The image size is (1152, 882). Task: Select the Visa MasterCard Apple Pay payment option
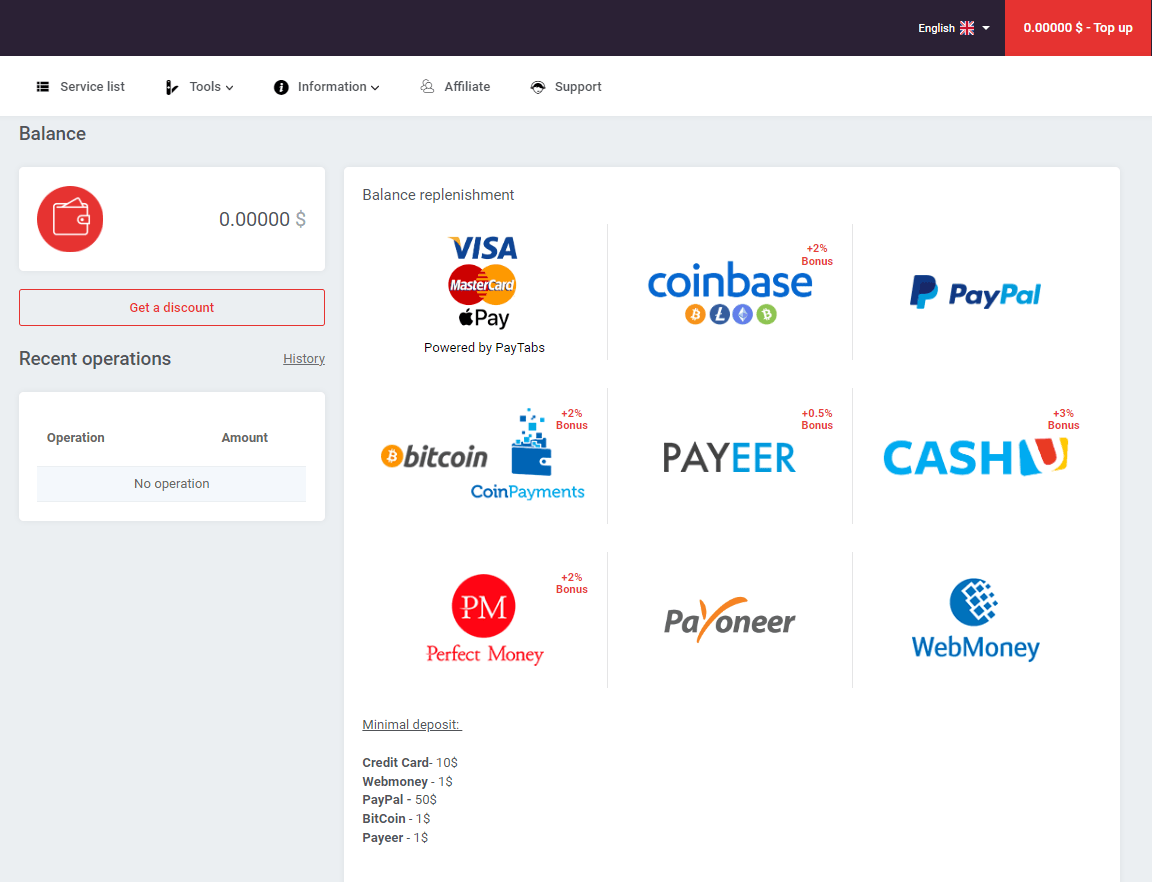484,293
